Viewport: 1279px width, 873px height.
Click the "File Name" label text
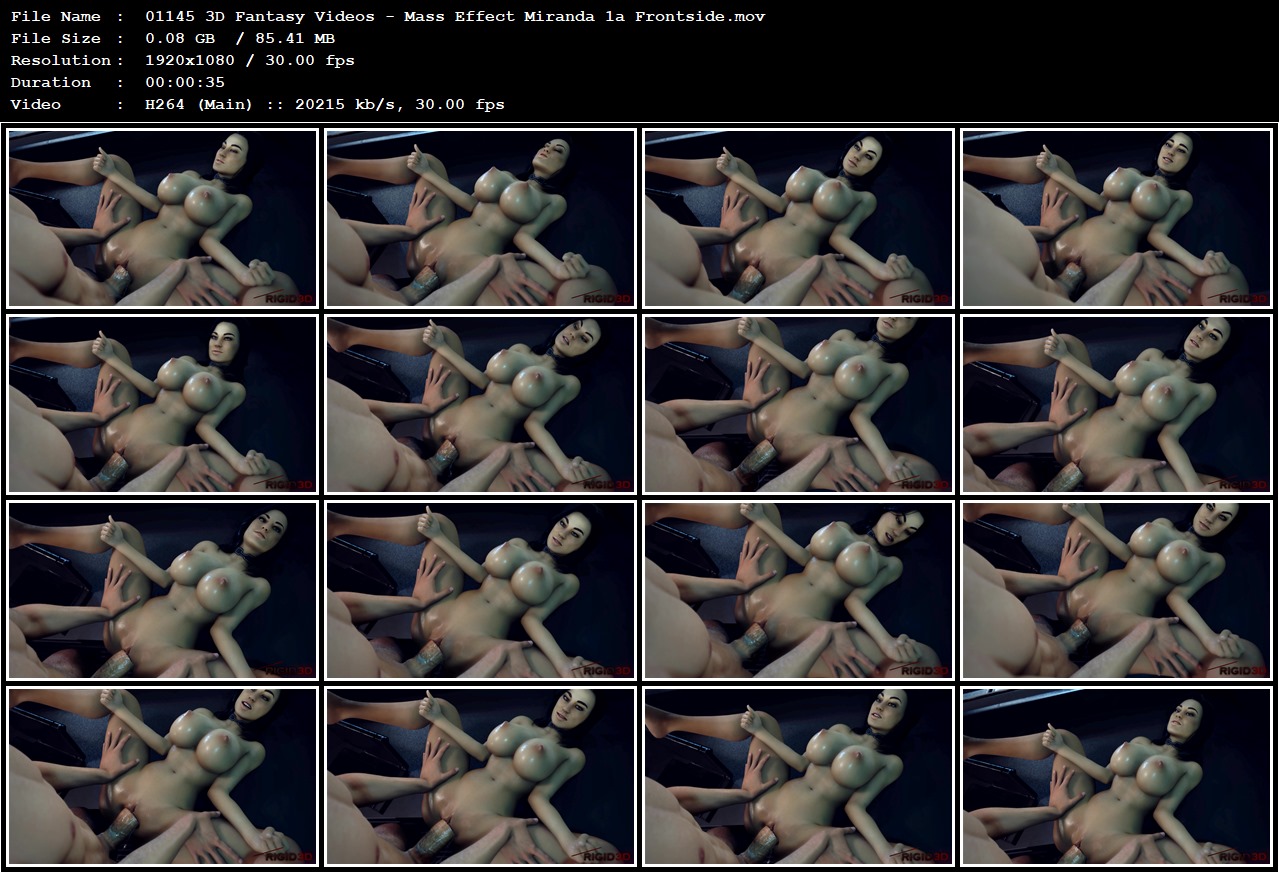click(x=55, y=16)
